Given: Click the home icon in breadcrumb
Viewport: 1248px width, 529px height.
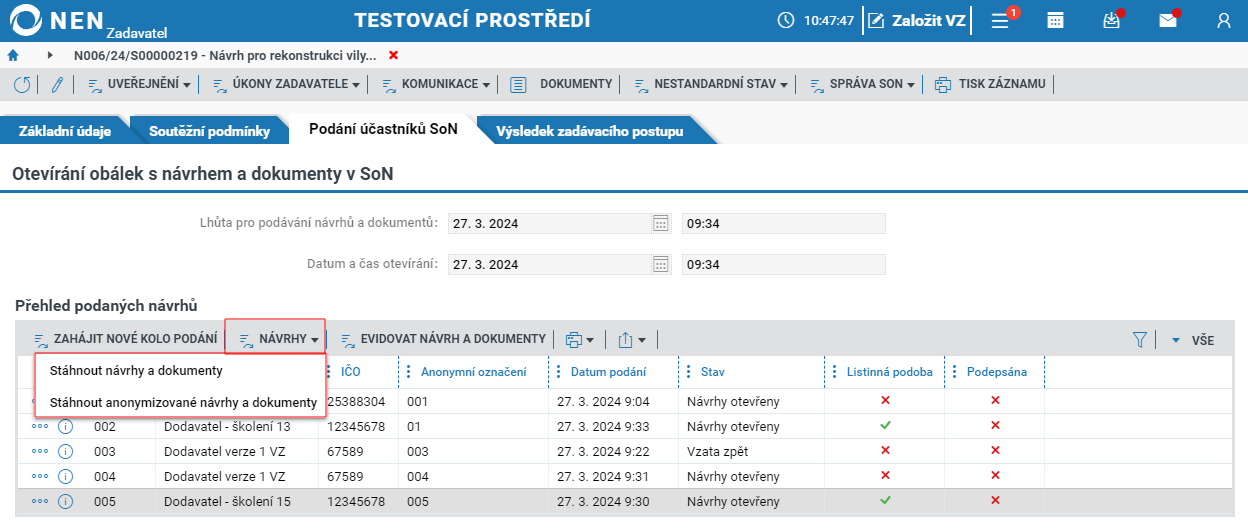Looking at the screenshot, I should 13,55.
